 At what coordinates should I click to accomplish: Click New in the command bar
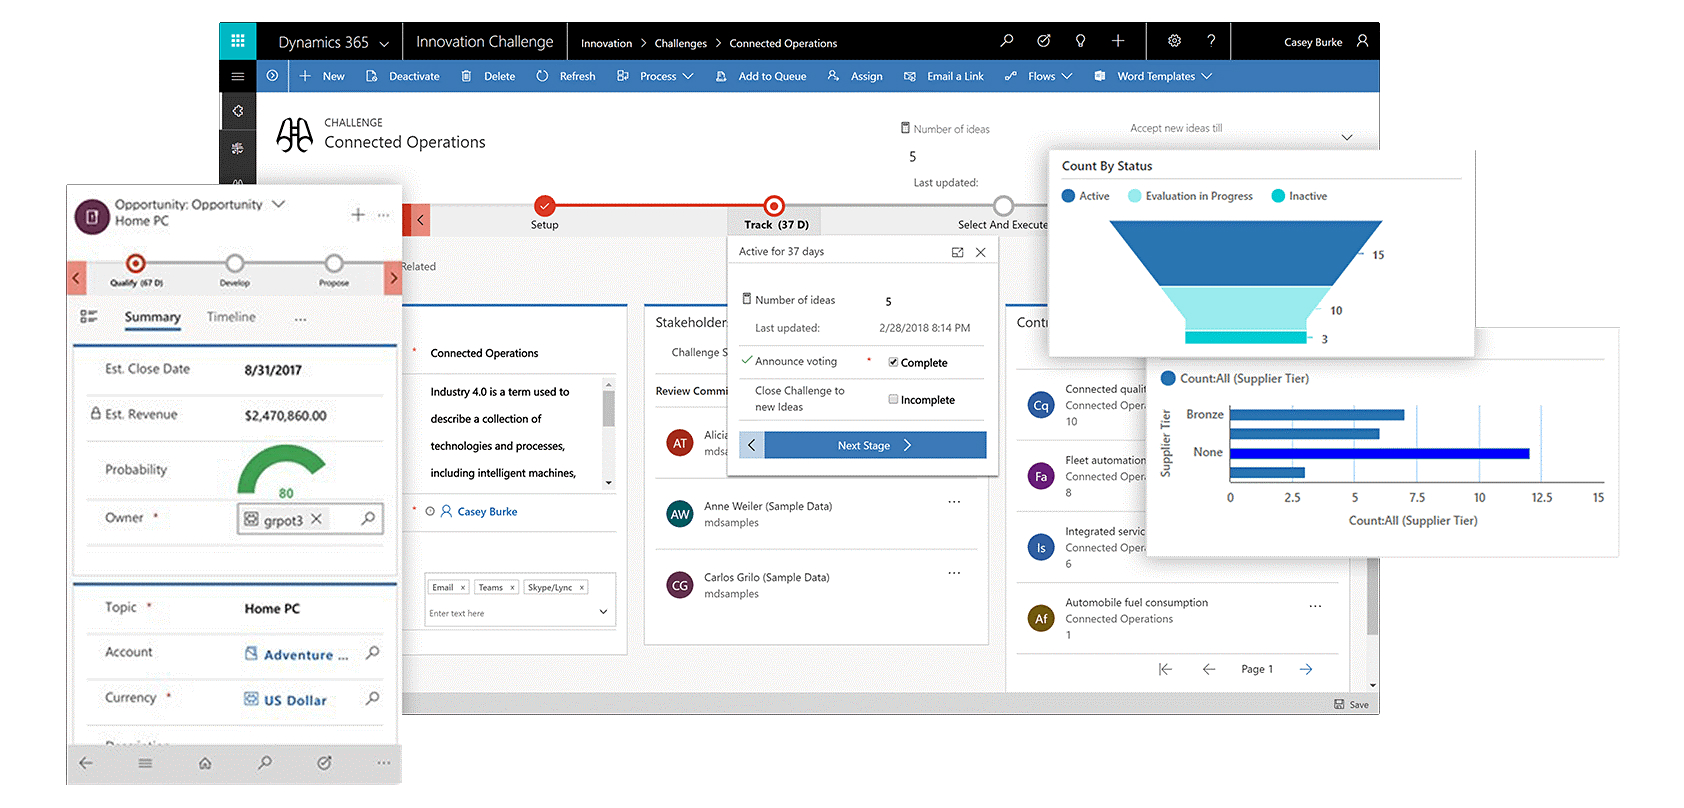[322, 76]
